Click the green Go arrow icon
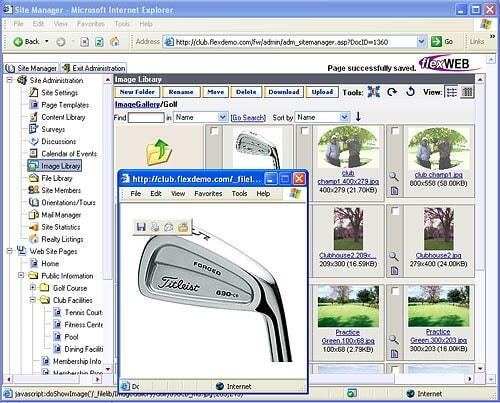Image resolution: width=500 pixels, height=403 pixels. click(436, 42)
